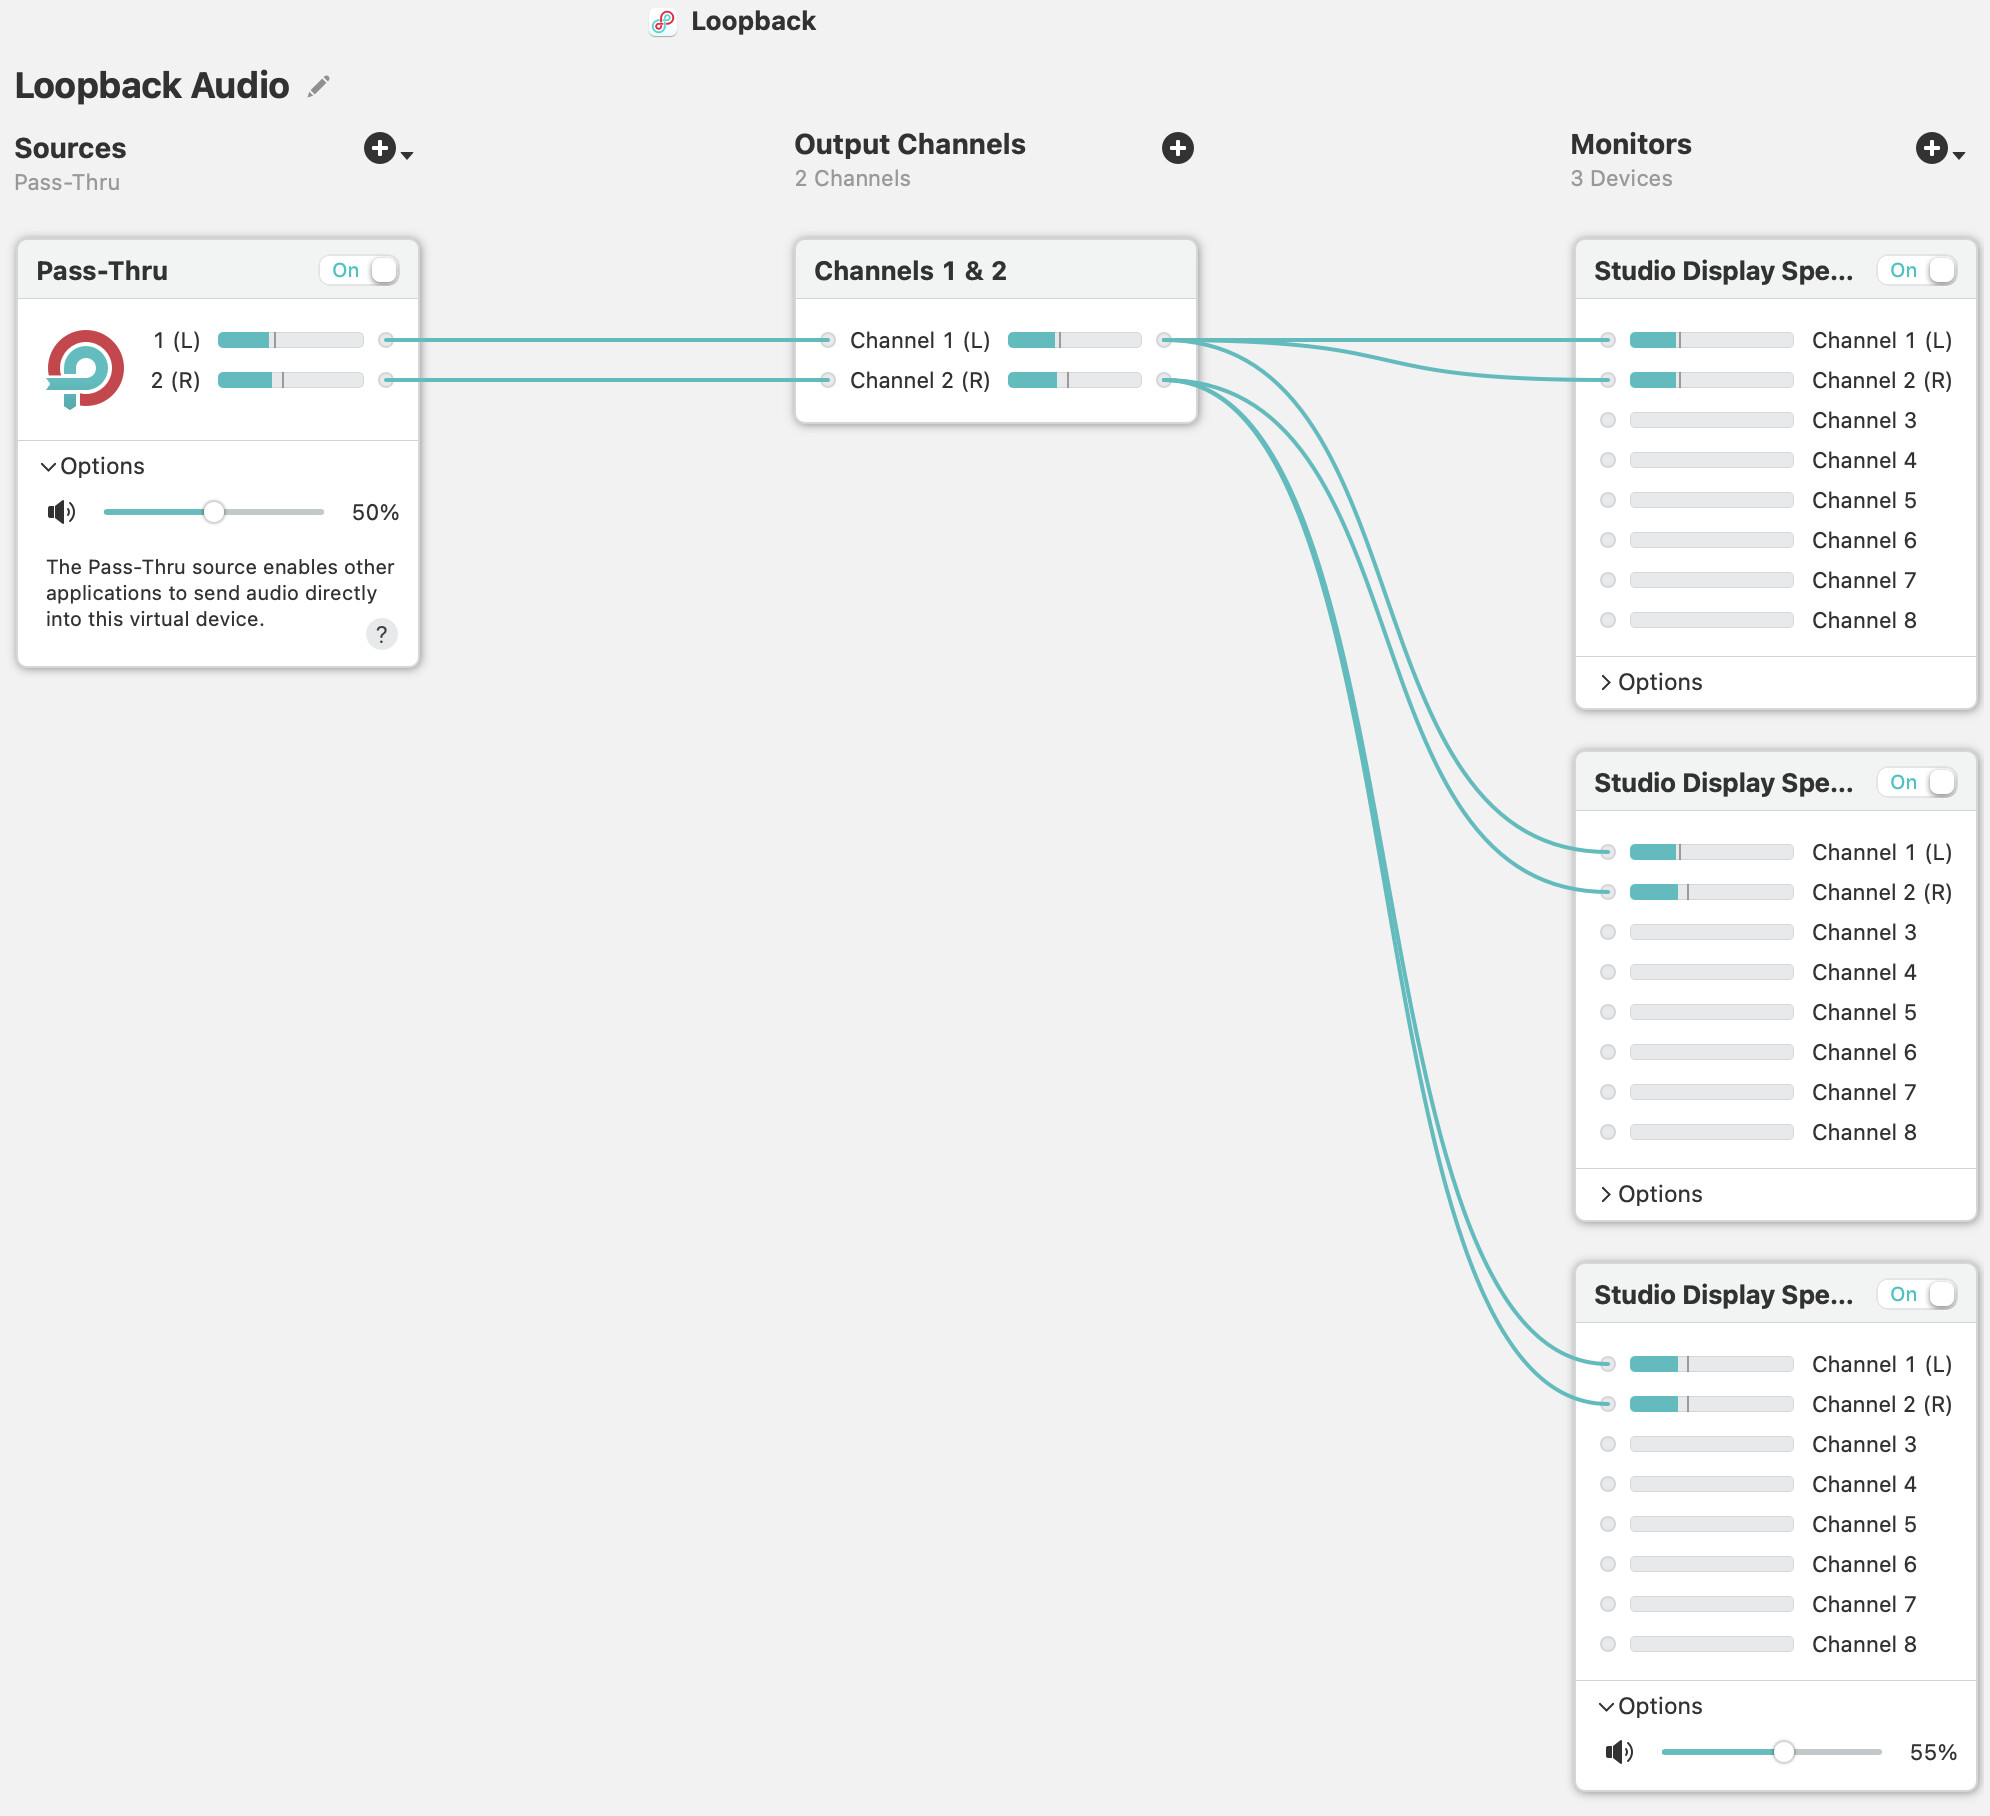
Task: Mute the Pass-Thru source speaker icon
Action: pyautogui.click(x=61, y=512)
